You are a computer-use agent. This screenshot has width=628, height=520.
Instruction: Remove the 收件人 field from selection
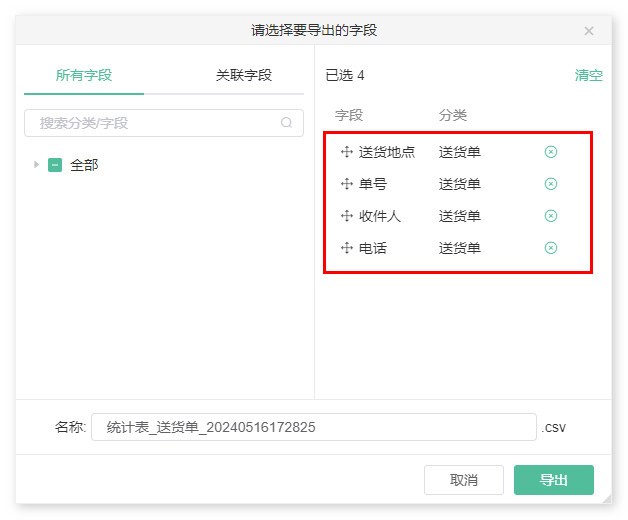551,216
